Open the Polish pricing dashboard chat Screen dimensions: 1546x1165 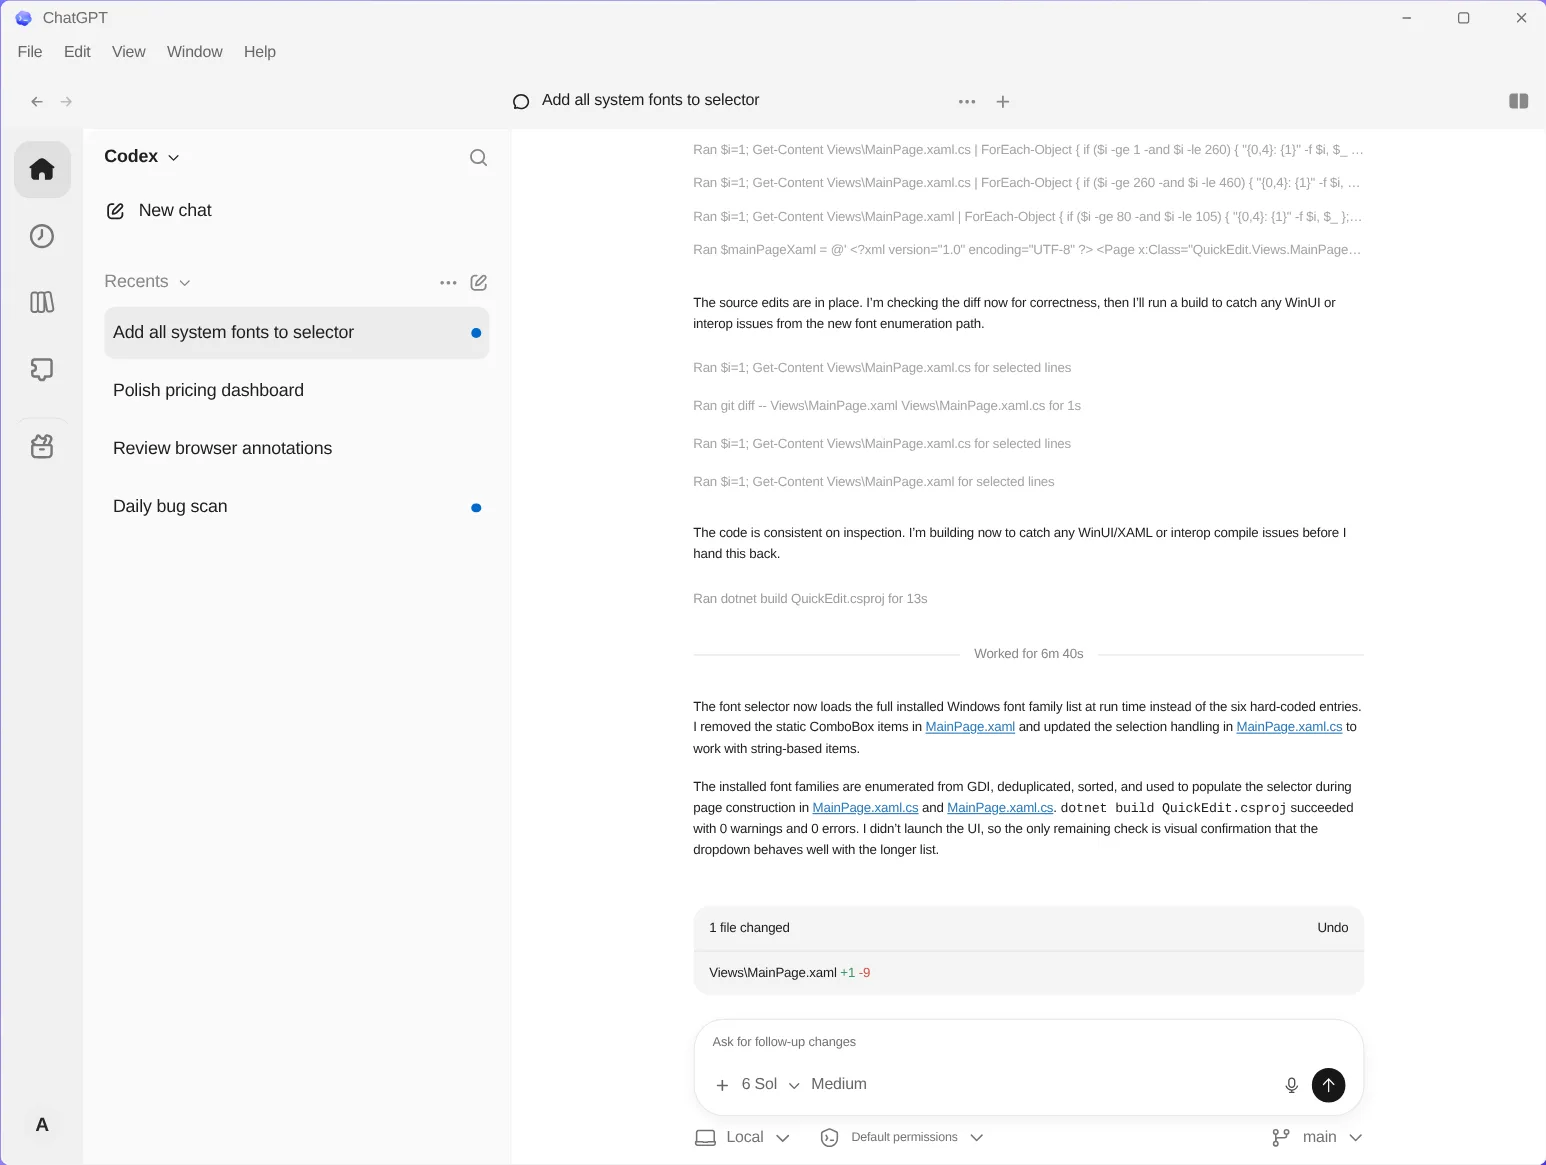click(x=297, y=391)
